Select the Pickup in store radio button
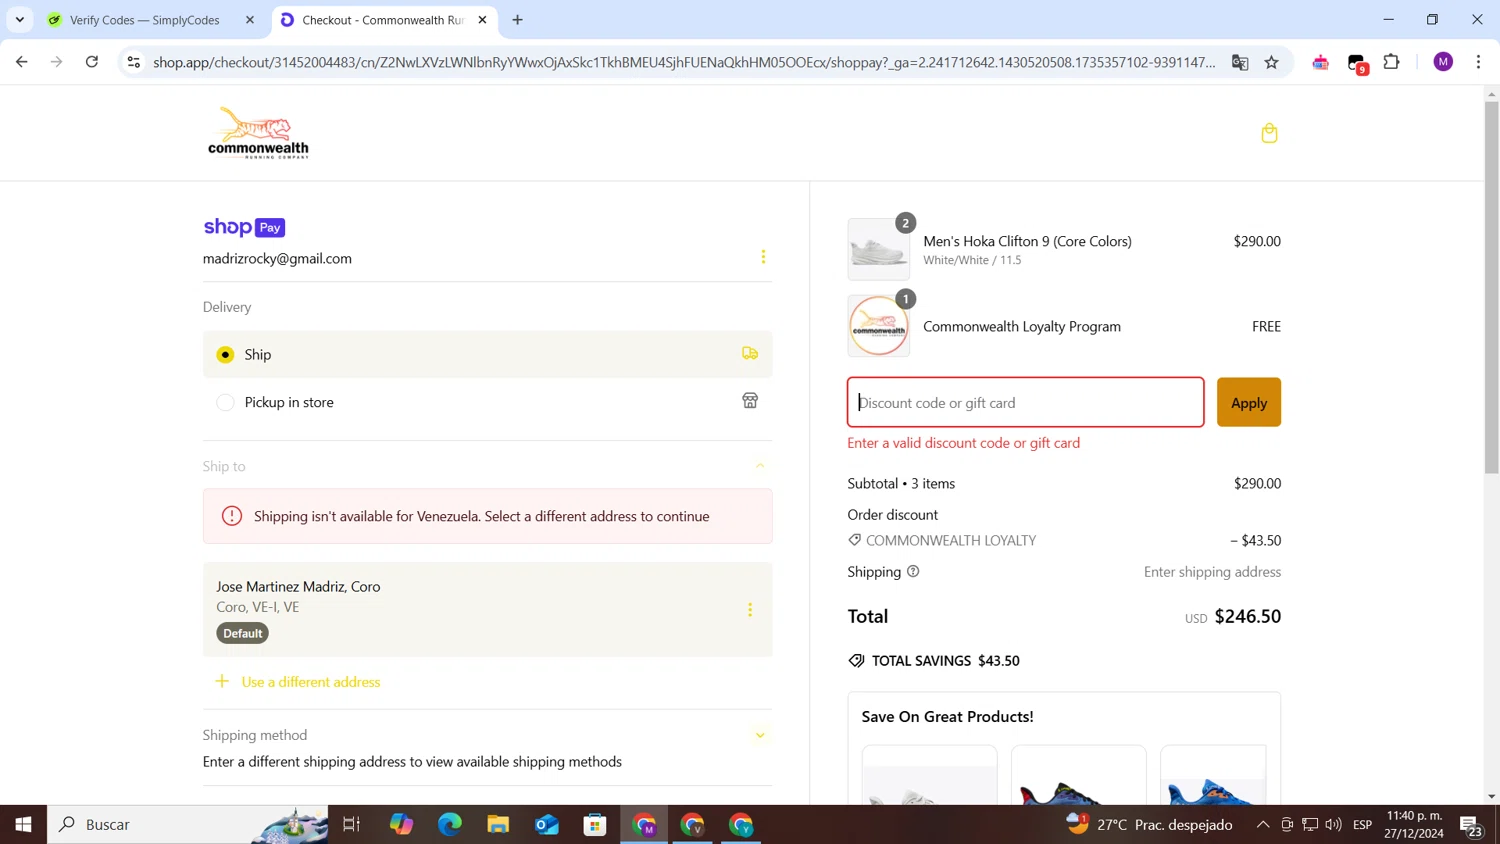The image size is (1500, 844). (225, 402)
